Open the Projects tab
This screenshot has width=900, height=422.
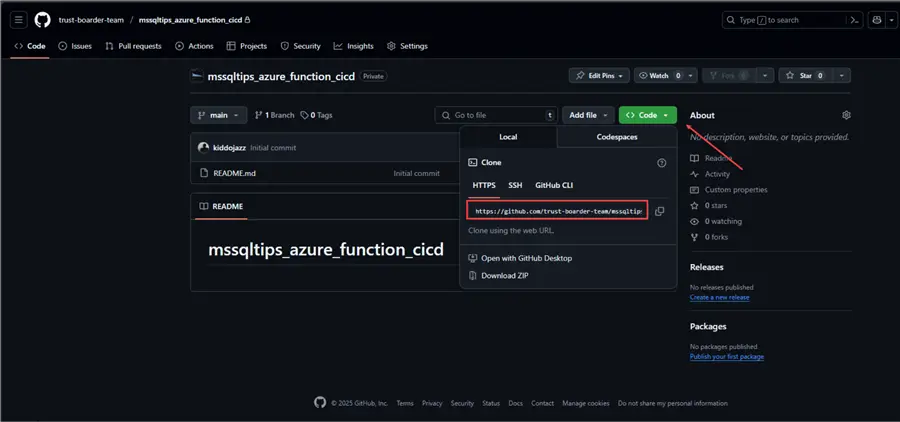point(247,46)
